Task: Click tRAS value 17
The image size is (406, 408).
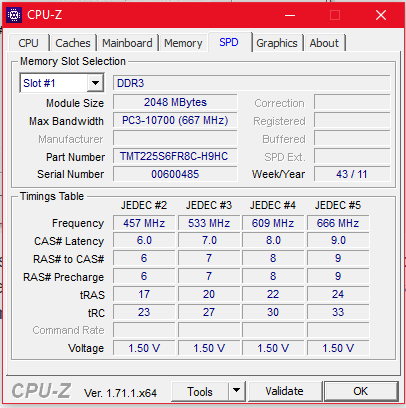Action: (144, 294)
